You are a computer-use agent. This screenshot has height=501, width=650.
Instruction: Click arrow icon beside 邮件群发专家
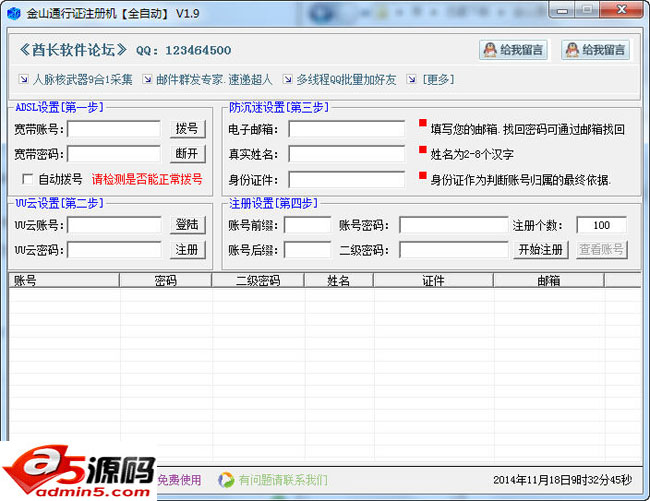pyautogui.click(x=147, y=79)
